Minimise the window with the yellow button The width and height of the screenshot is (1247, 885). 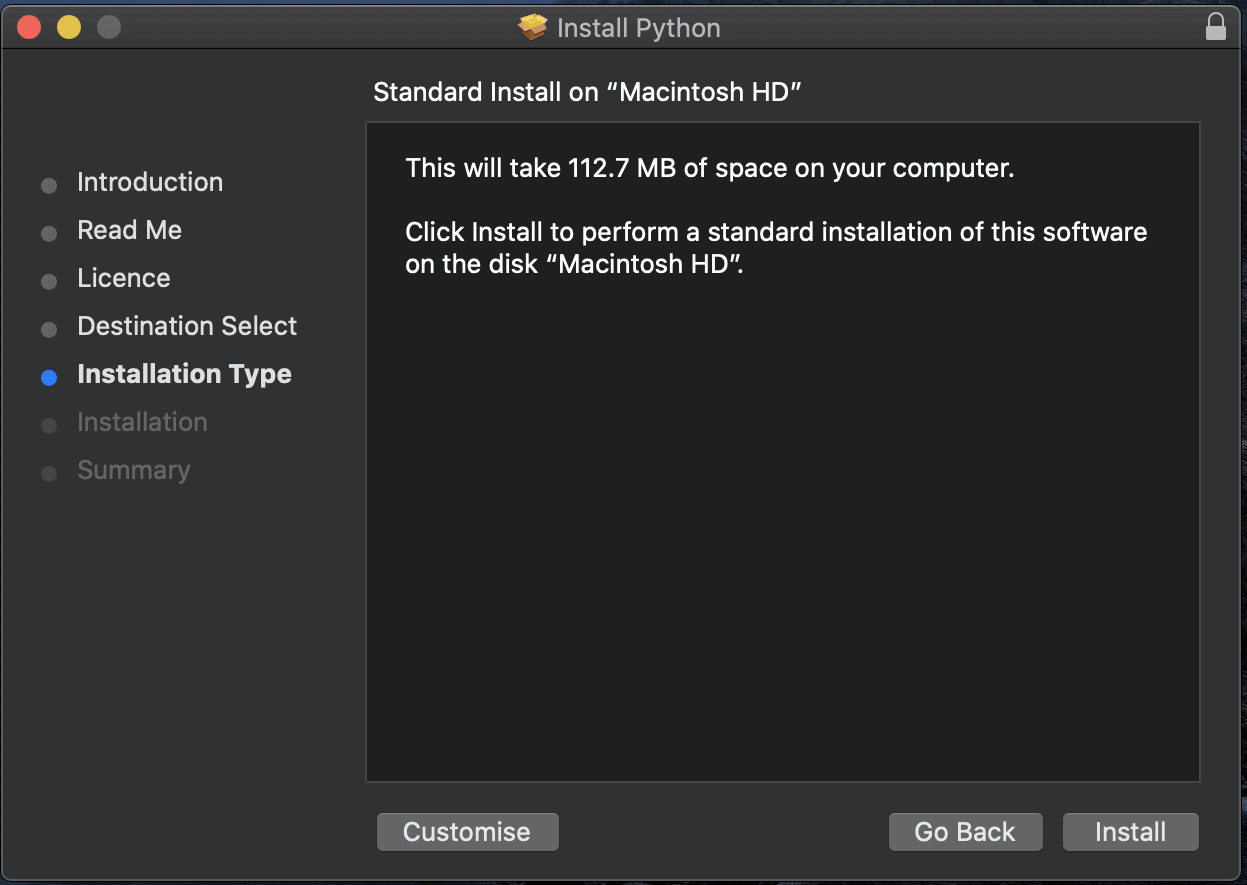(69, 27)
